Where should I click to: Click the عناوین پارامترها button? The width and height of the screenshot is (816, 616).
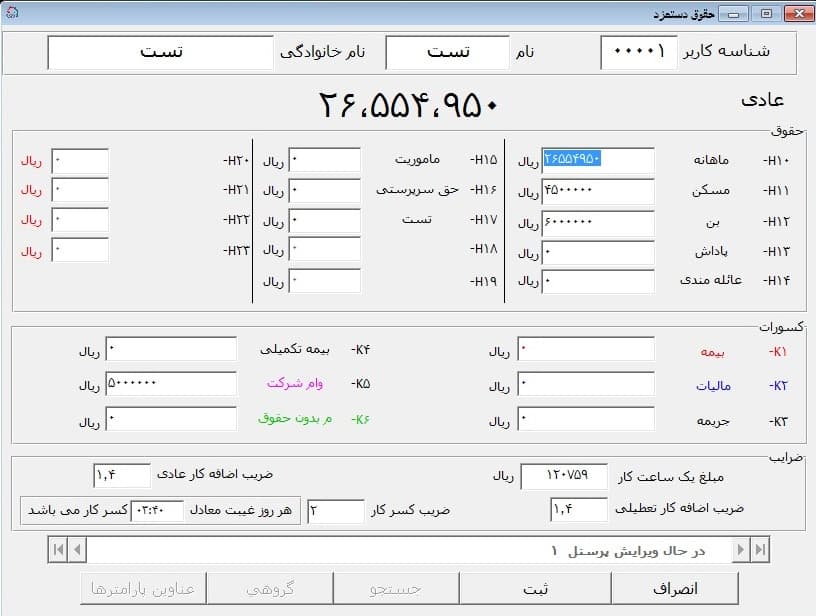pyautogui.click(x=143, y=588)
